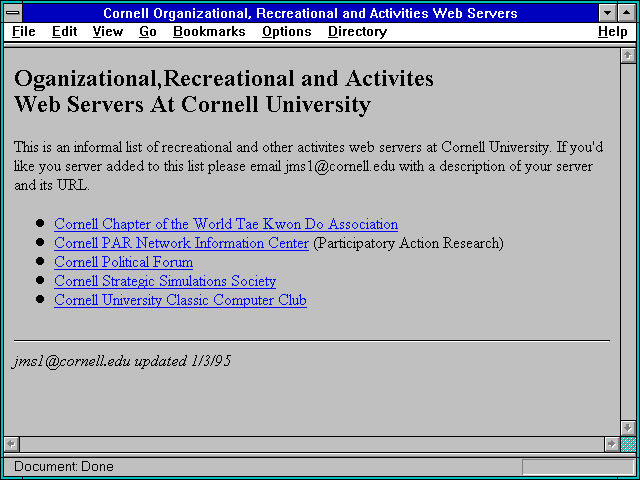Open the Directory menu

point(357,32)
